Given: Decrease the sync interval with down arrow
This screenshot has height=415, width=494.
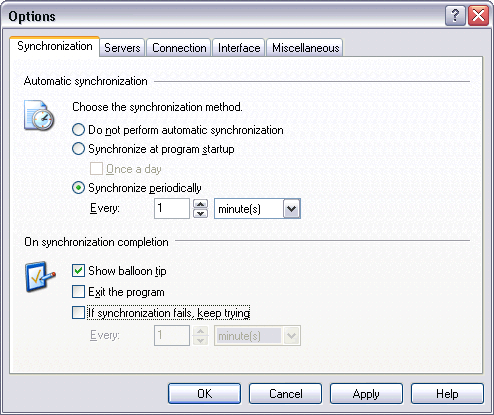Looking at the screenshot, I should pyautogui.click(x=200, y=213).
